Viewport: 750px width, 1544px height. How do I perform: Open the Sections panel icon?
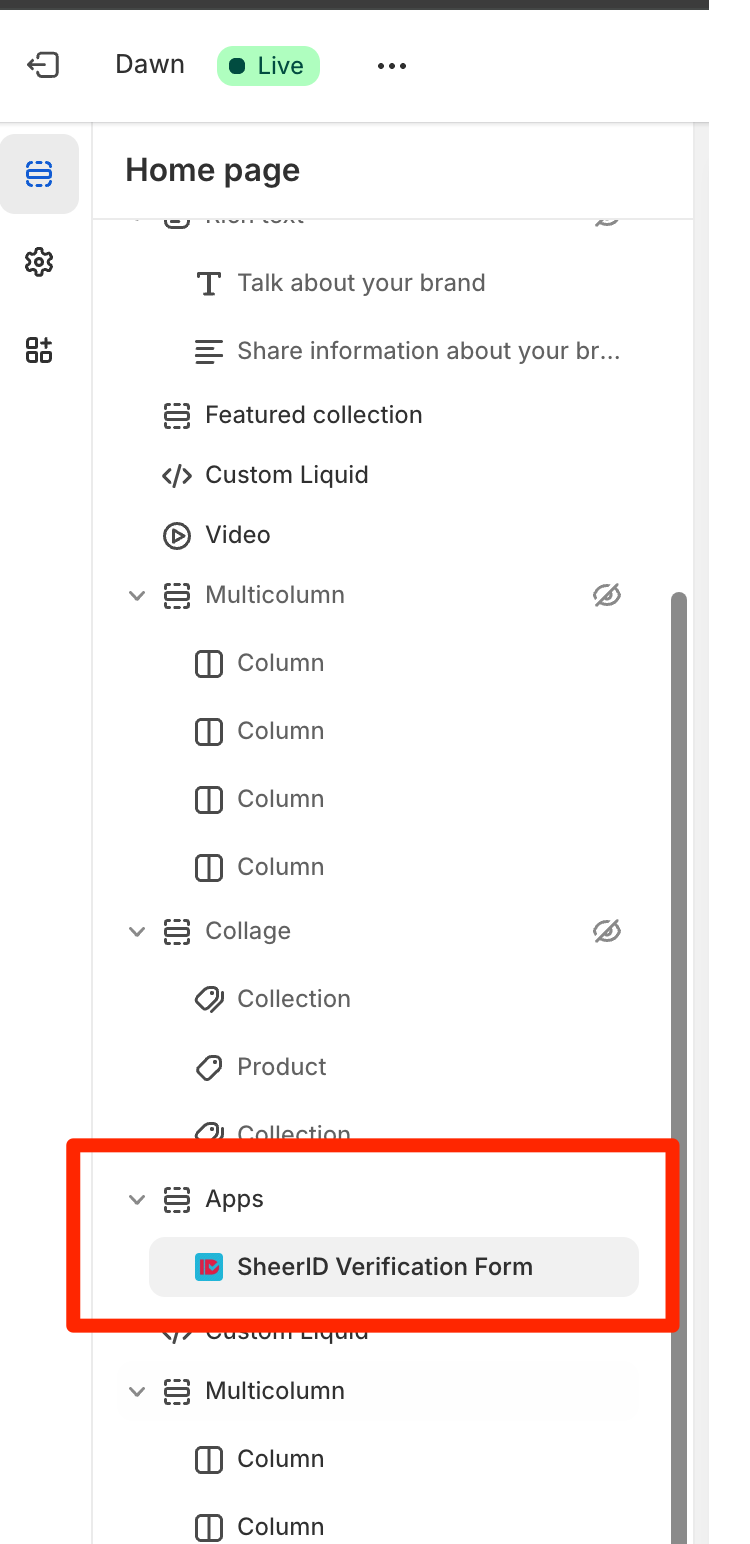[x=39, y=175]
